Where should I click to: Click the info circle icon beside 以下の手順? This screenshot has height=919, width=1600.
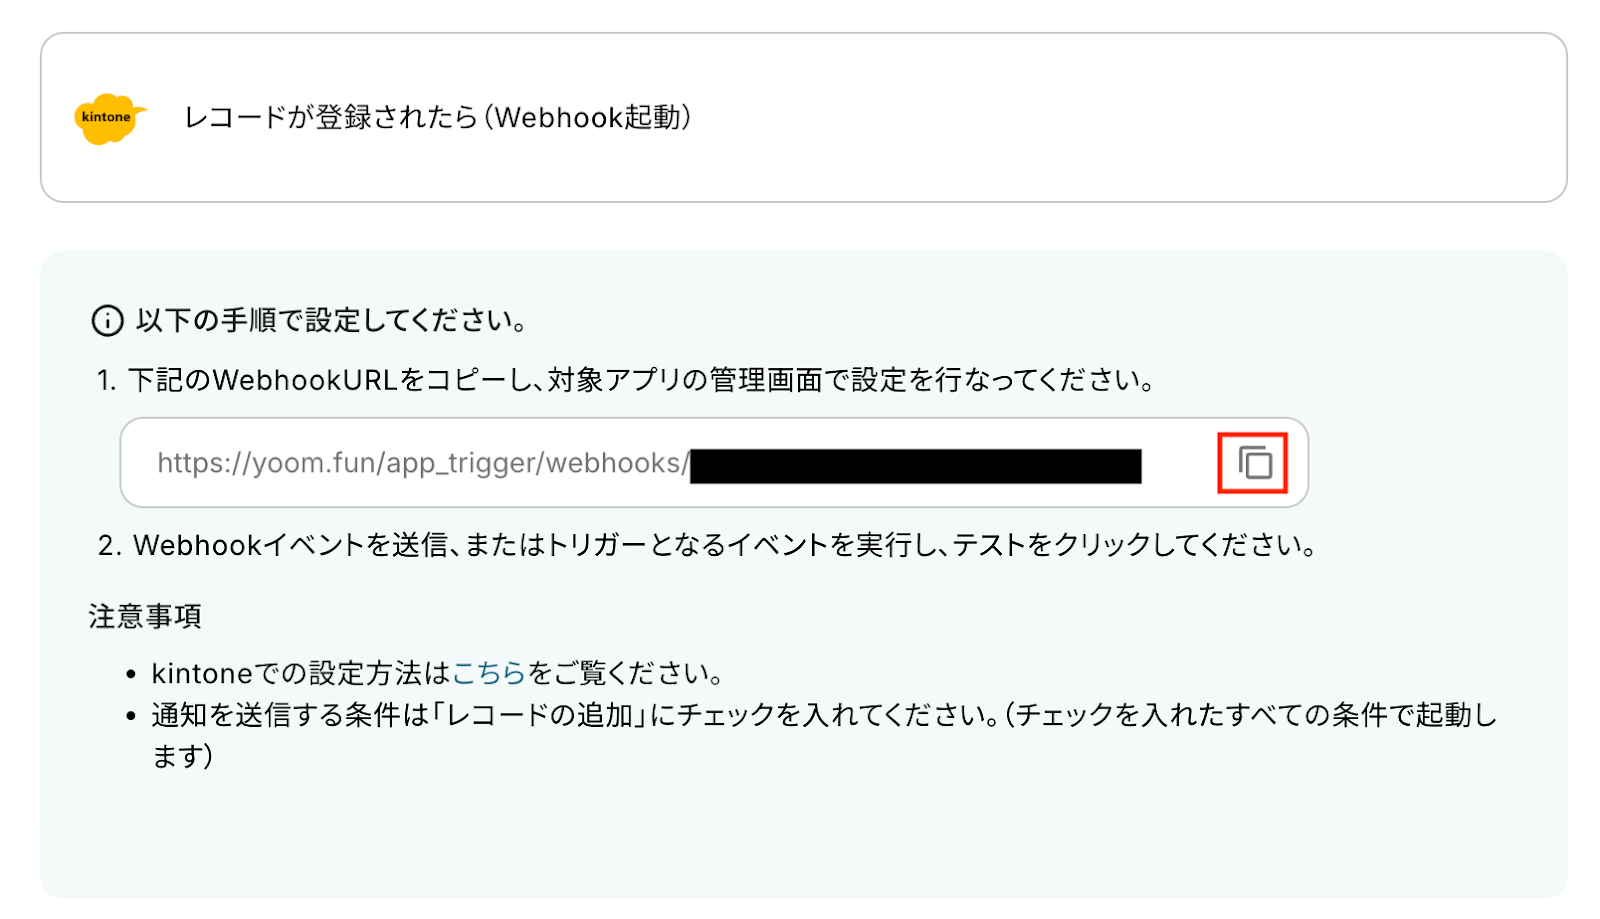coord(107,320)
